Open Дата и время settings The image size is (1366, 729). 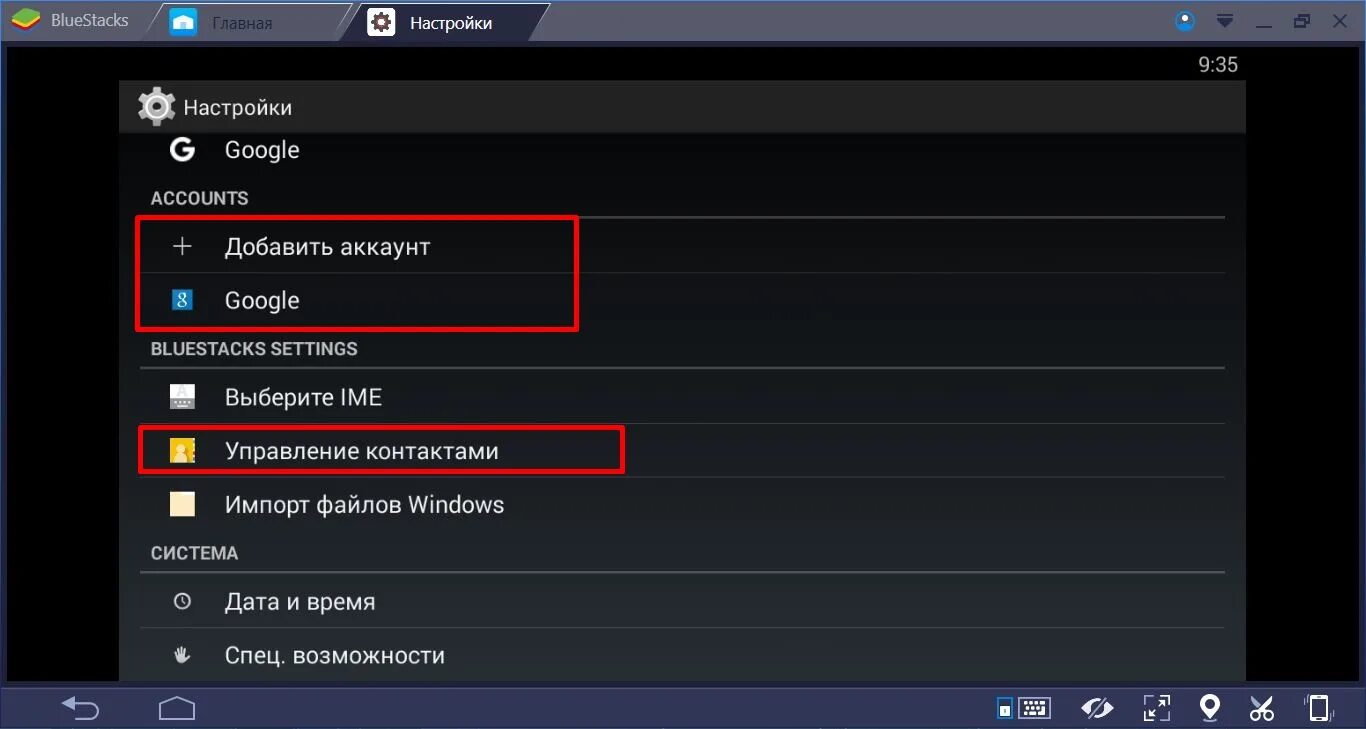(682, 602)
